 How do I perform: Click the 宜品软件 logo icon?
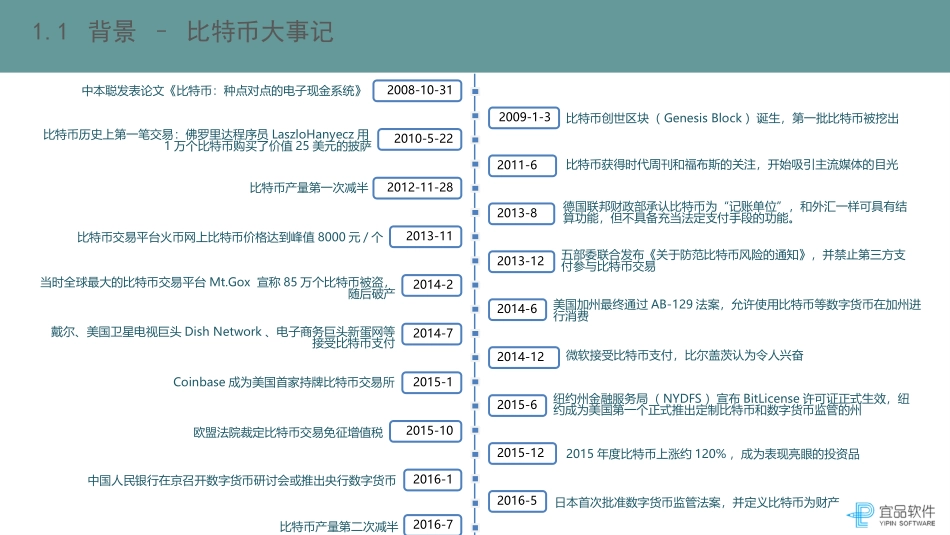click(861, 515)
